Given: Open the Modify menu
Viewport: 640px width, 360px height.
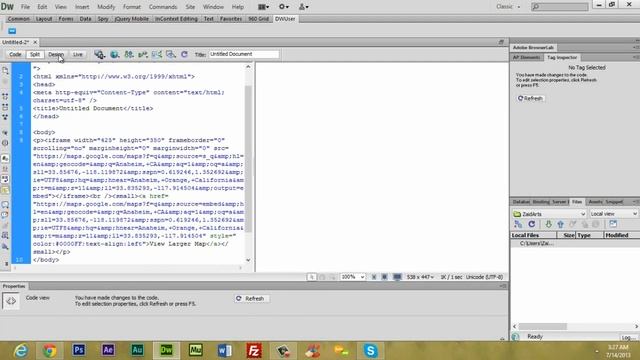Looking at the screenshot, I should (106, 7).
